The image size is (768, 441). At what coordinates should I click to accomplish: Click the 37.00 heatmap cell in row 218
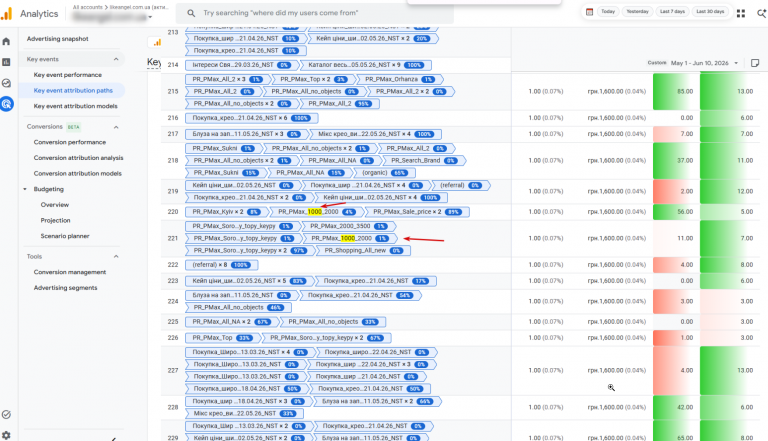(x=675, y=160)
